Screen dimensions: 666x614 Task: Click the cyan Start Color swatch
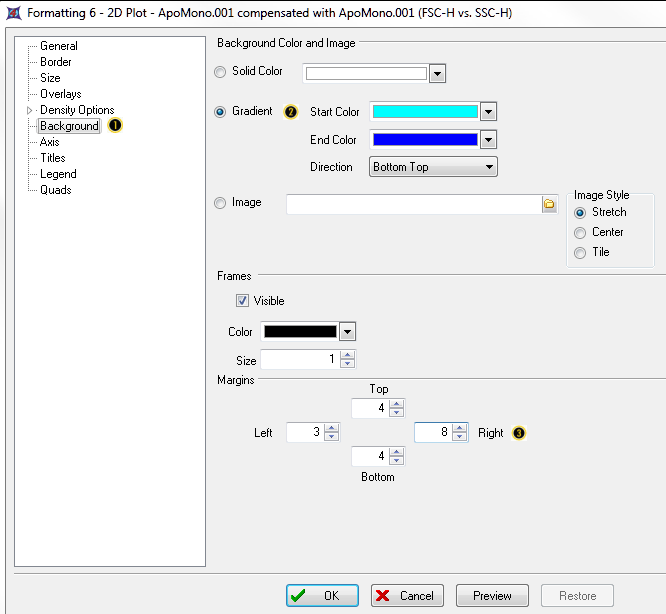(425, 112)
